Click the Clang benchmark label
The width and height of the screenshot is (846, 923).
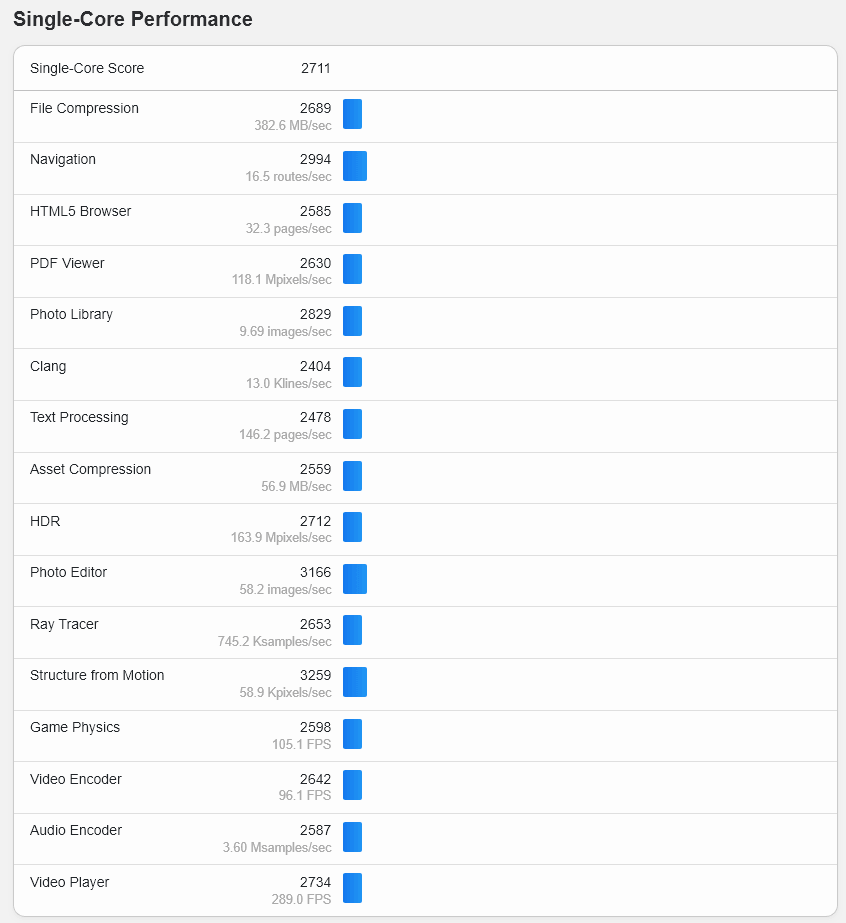pos(48,366)
